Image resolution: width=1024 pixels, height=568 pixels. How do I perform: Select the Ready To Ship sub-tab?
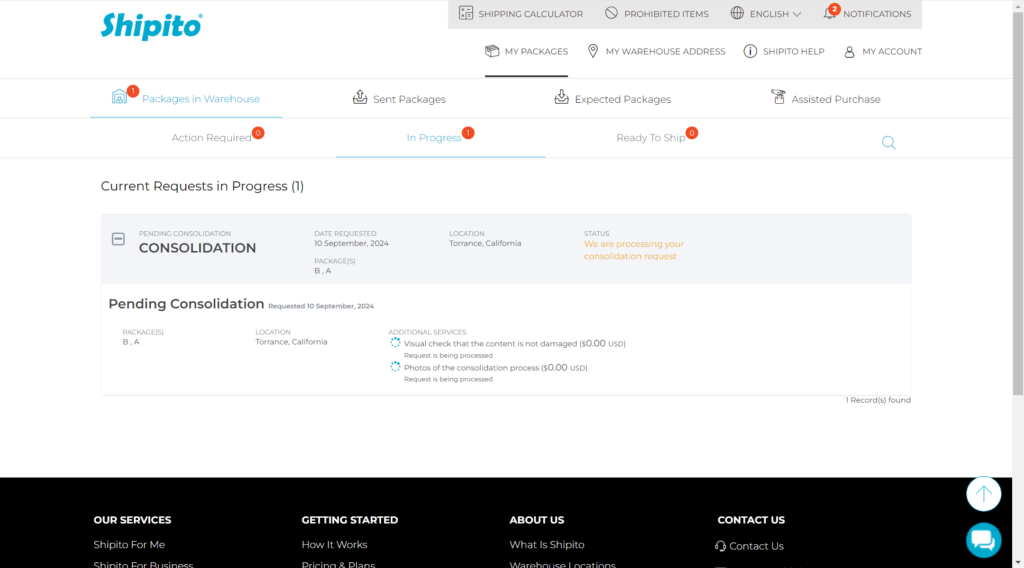pyautogui.click(x=650, y=138)
